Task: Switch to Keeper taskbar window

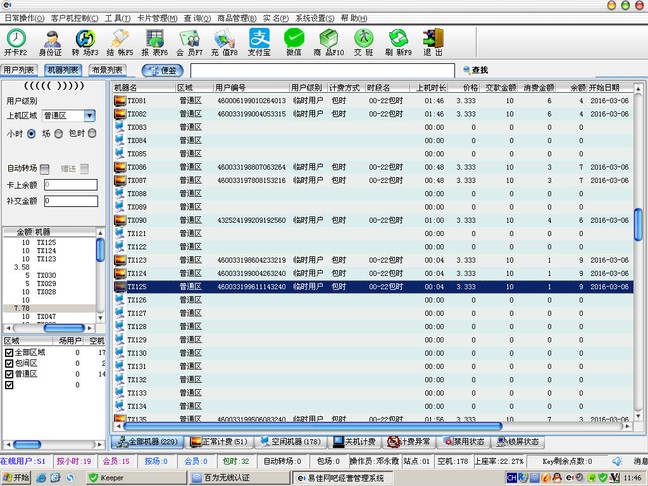Action: point(136,478)
